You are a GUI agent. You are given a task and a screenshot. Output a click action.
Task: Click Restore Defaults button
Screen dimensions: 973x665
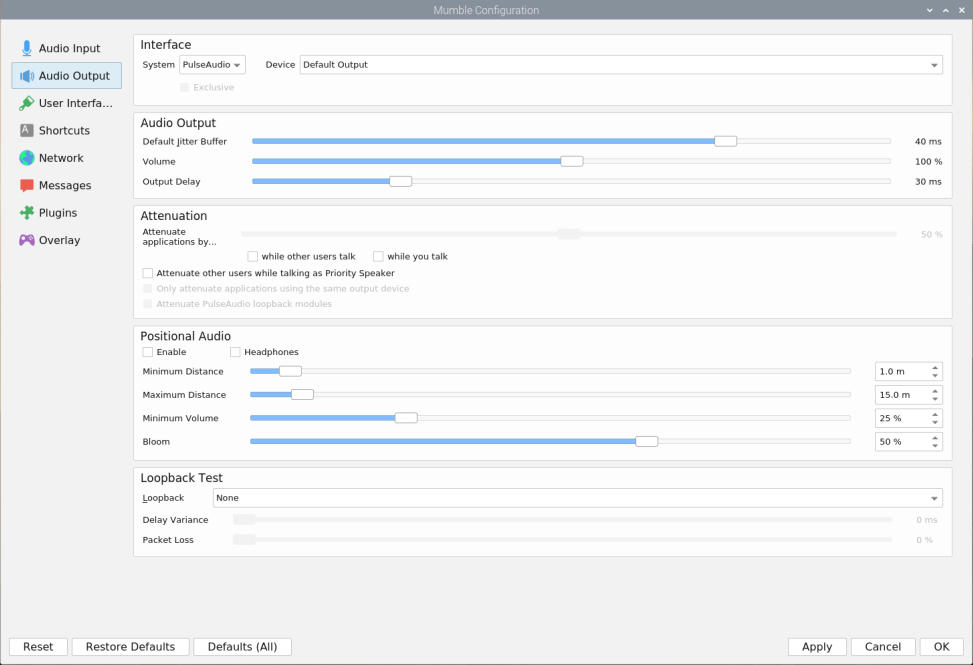click(130, 647)
